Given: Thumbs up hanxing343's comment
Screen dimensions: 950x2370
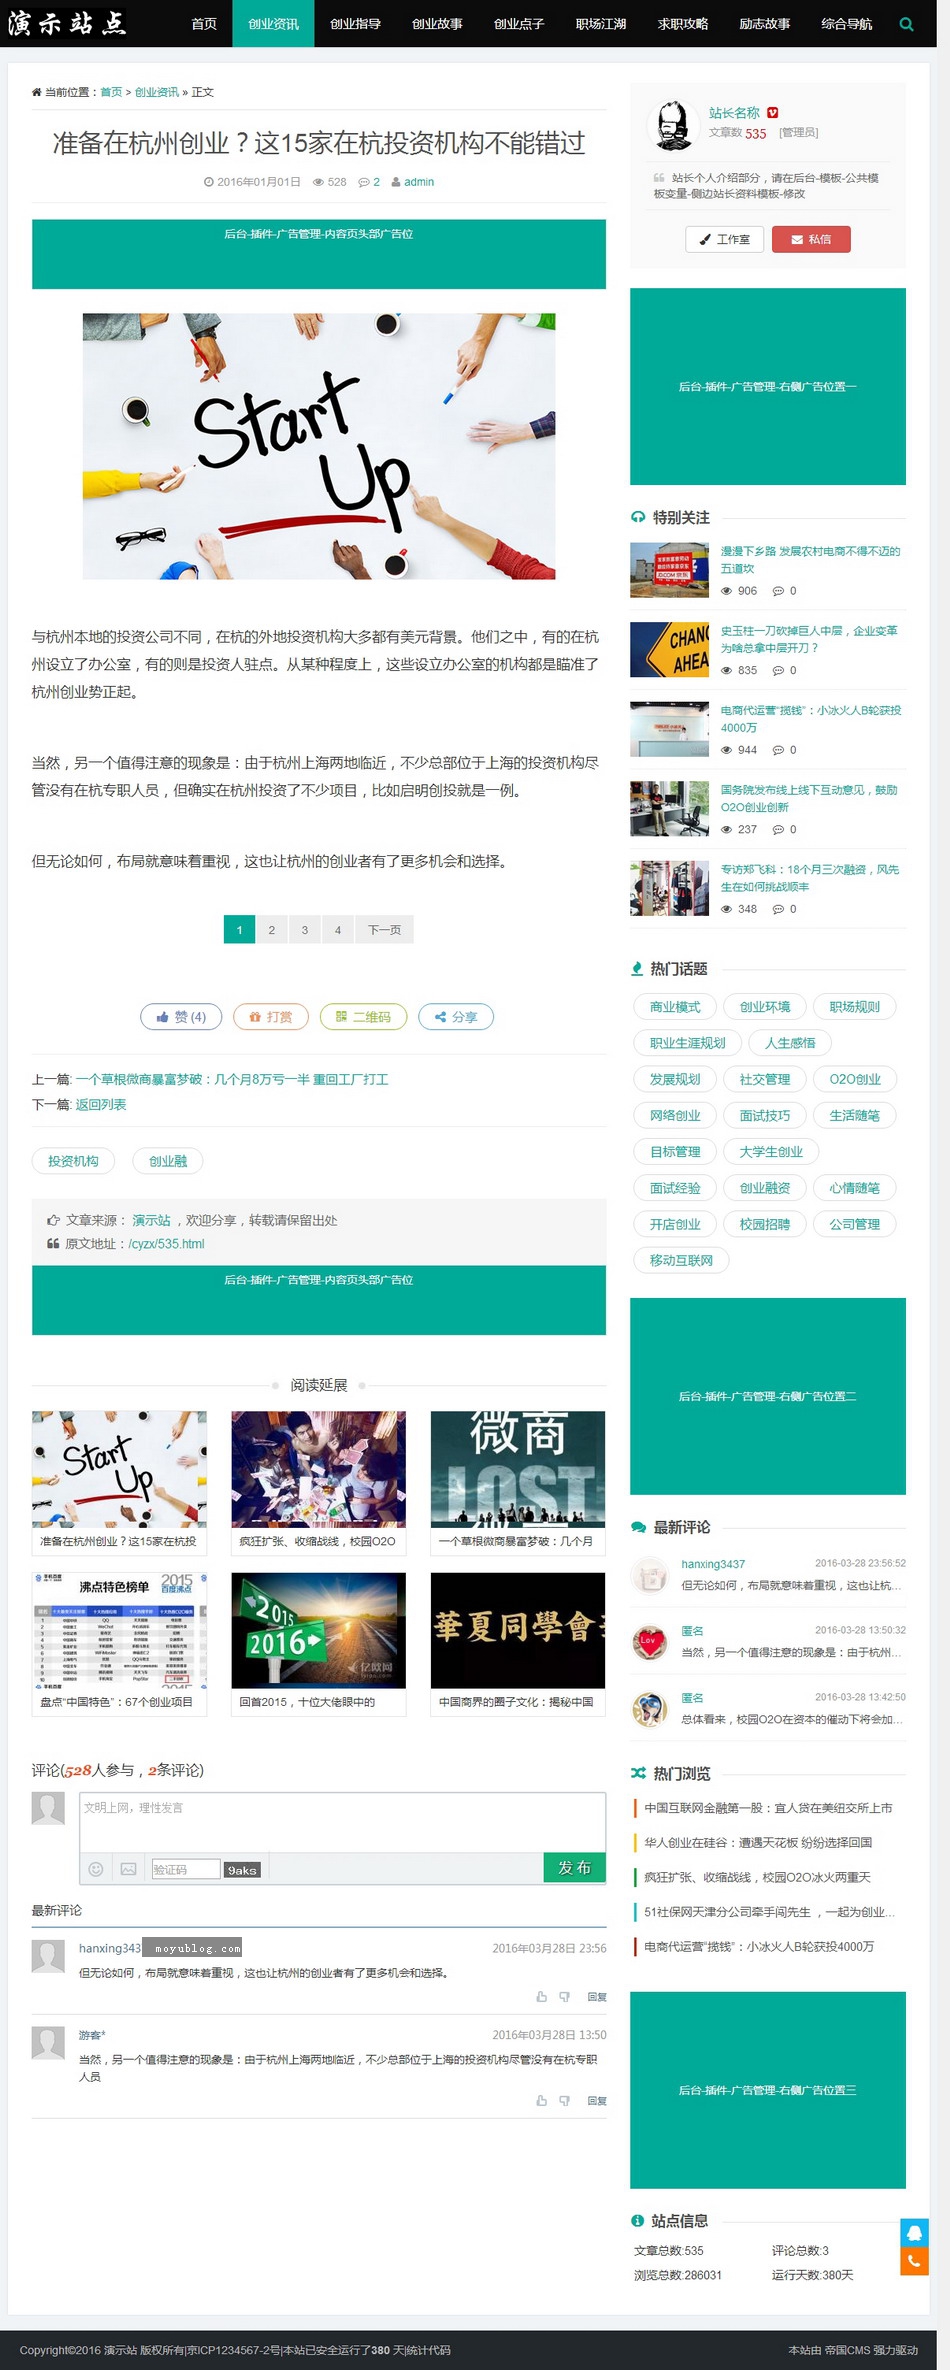Looking at the screenshot, I should [x=541, y=1997].
